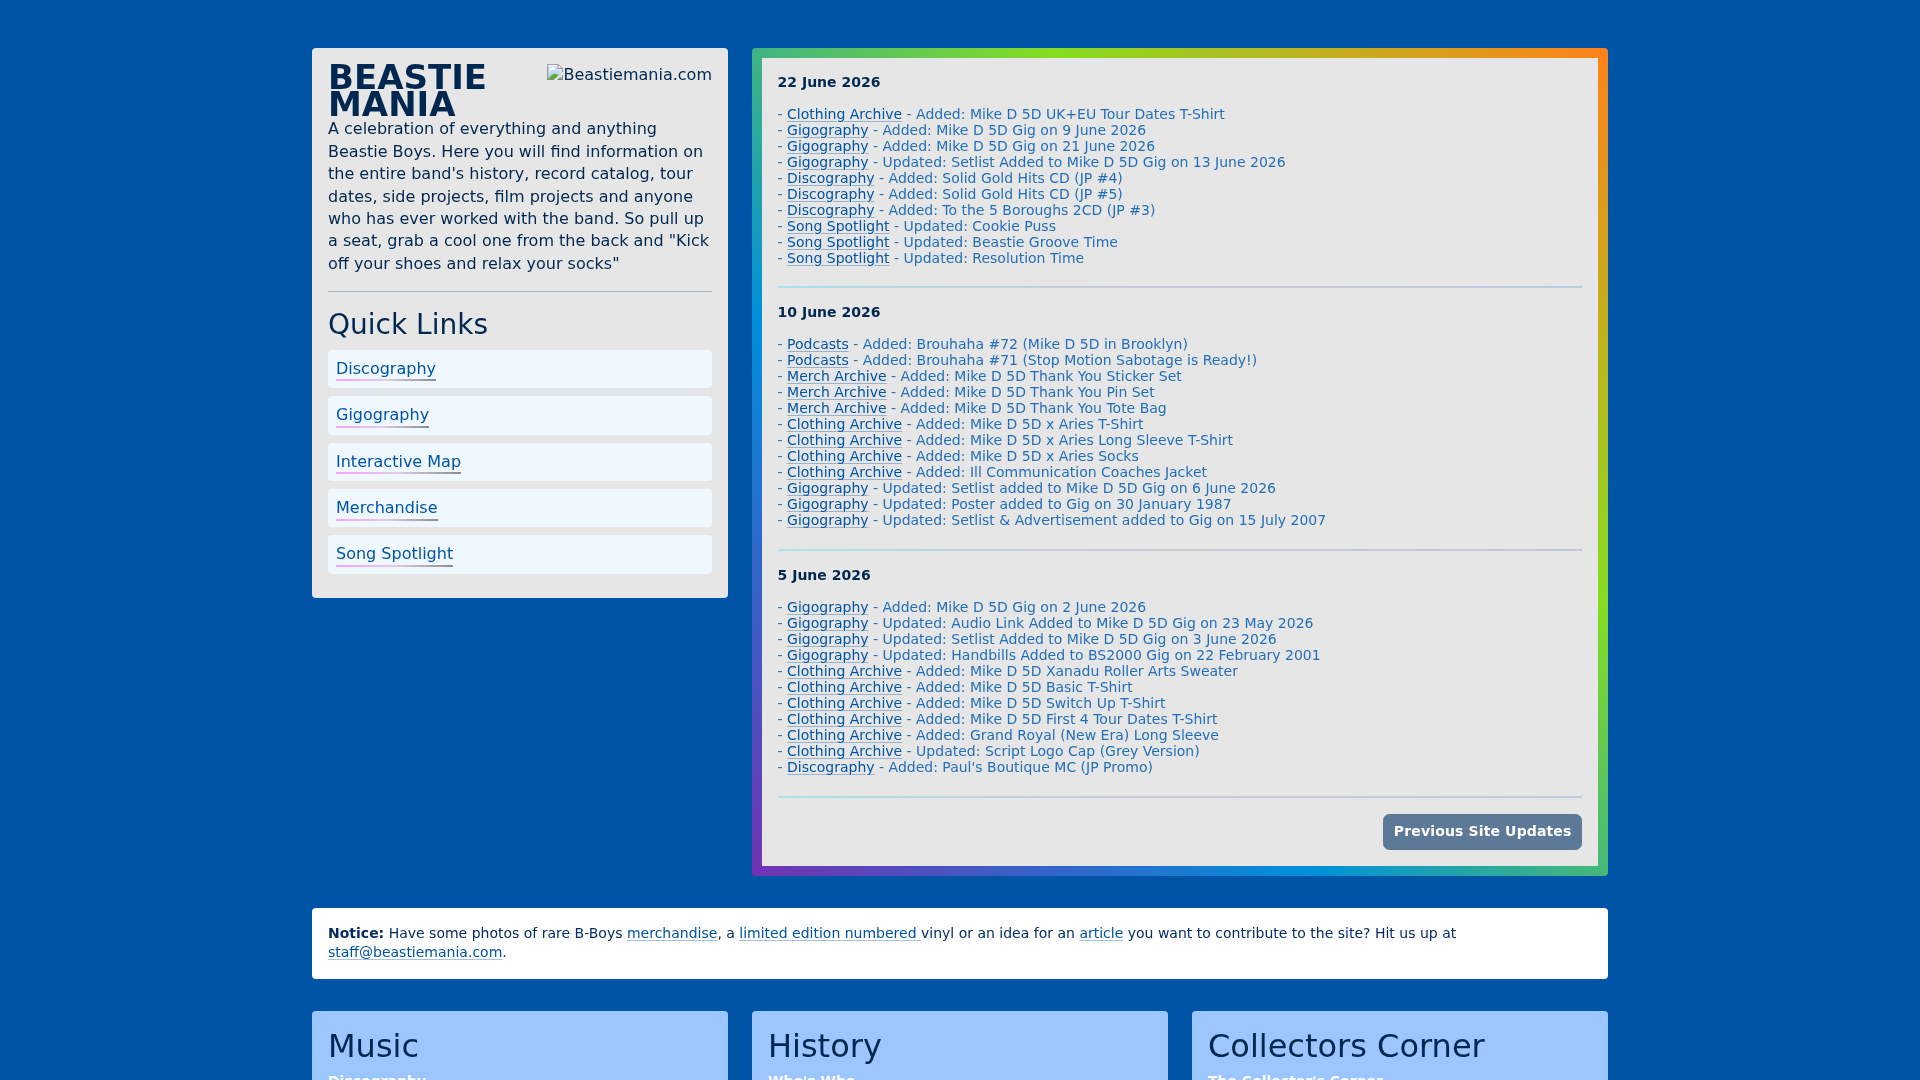Viewport: 1920px width, 1080px height.
Task: Open the Gigography quick link
Action: pos(382,415)
